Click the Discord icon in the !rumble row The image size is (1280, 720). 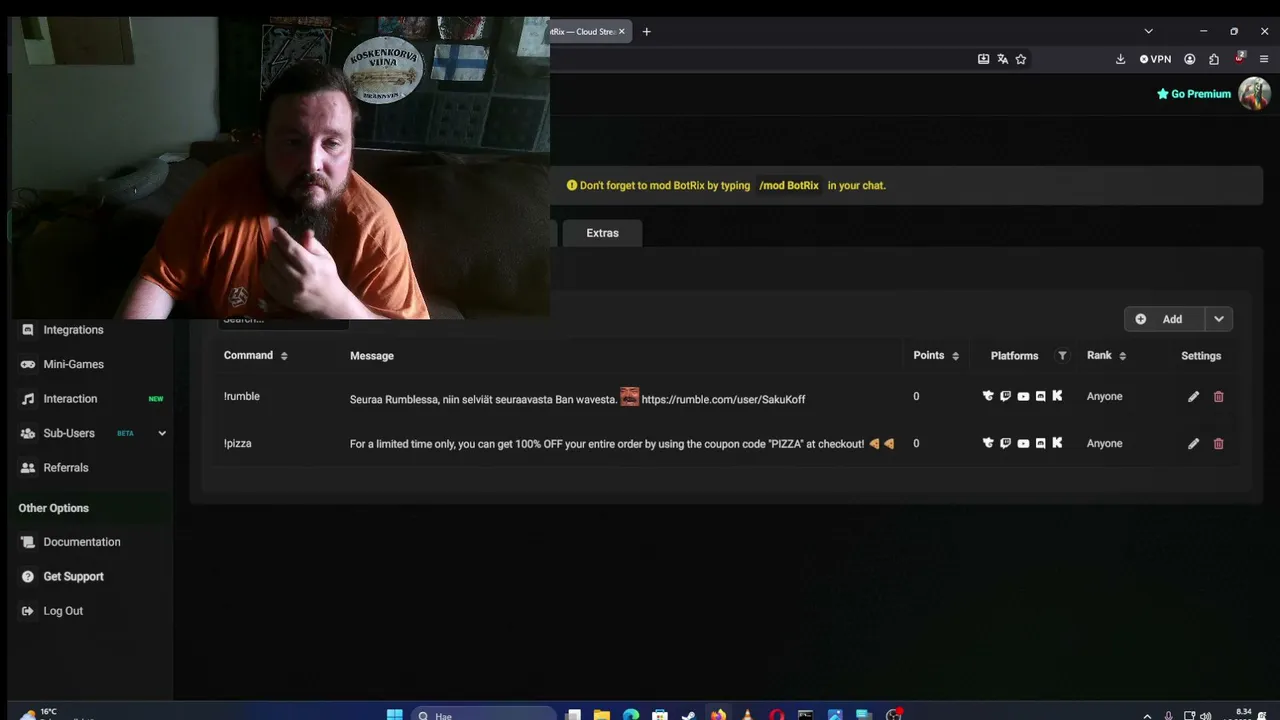pyautogui.click(x=1040, y=396)
